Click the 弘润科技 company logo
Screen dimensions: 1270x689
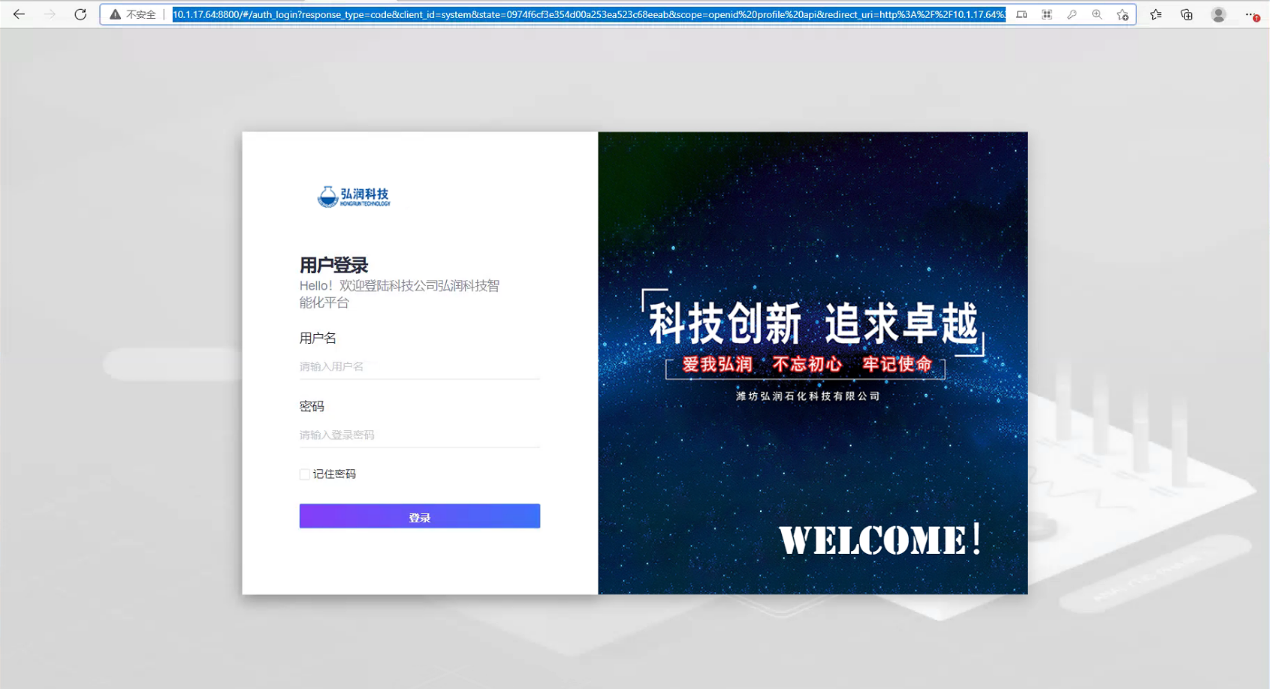[x=354, y=196]
